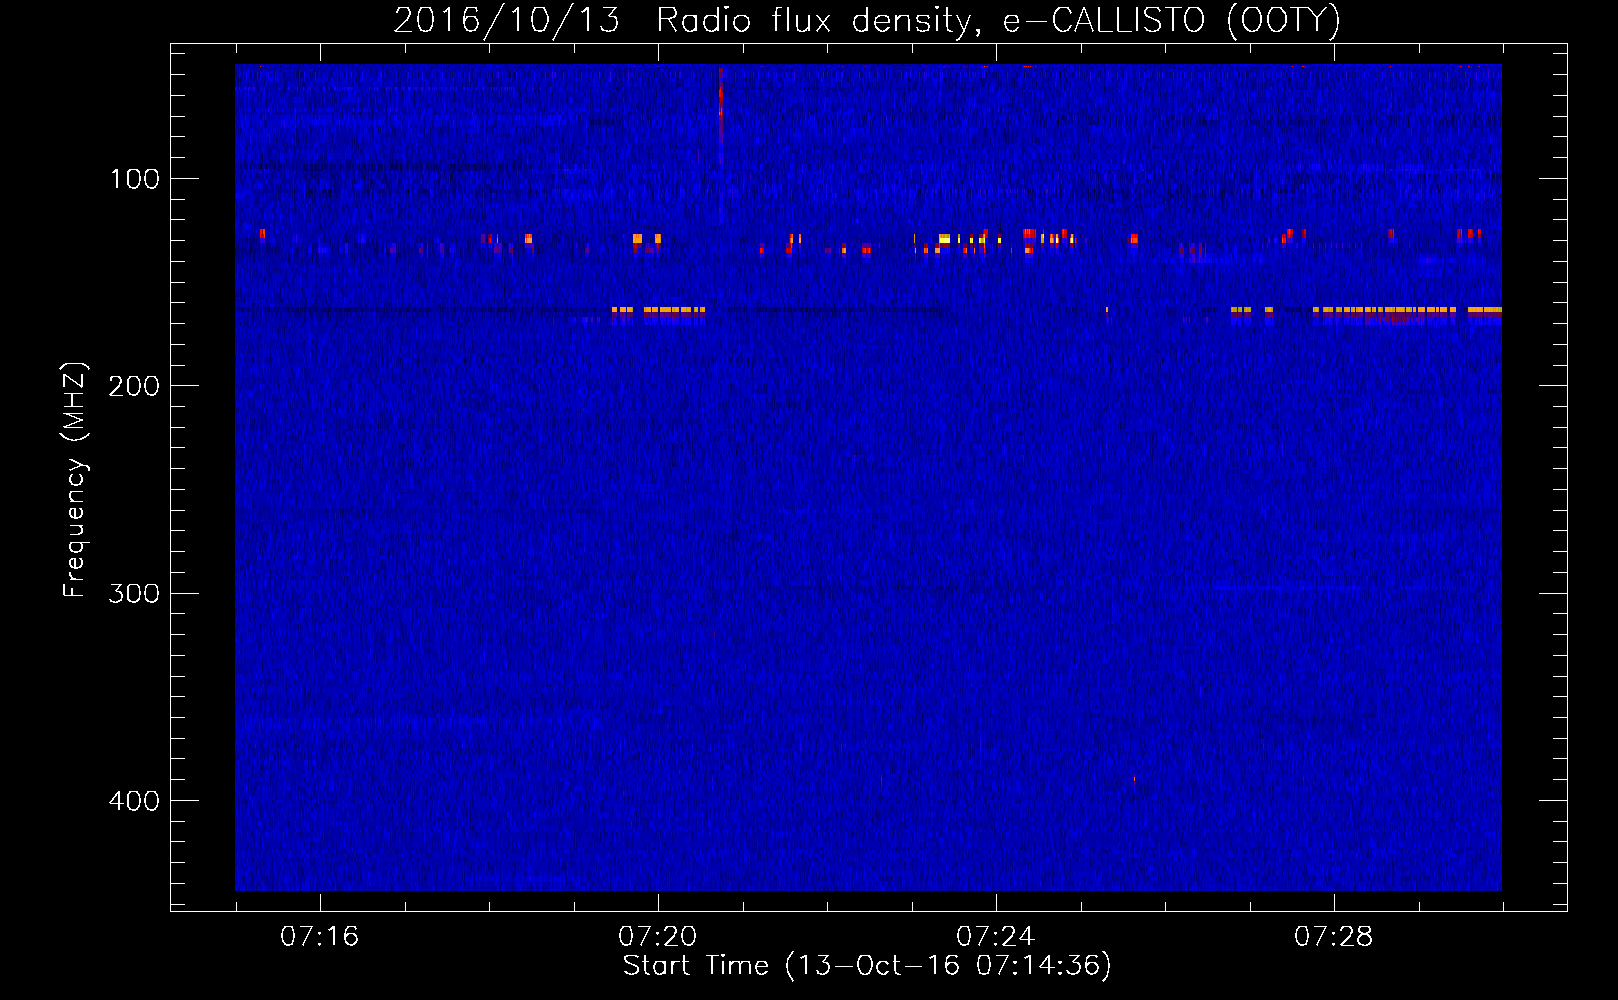Click the plot title '2016/10/13 Radio flux density, e-CALLISTO (OOTY)'

coord(867,20)
